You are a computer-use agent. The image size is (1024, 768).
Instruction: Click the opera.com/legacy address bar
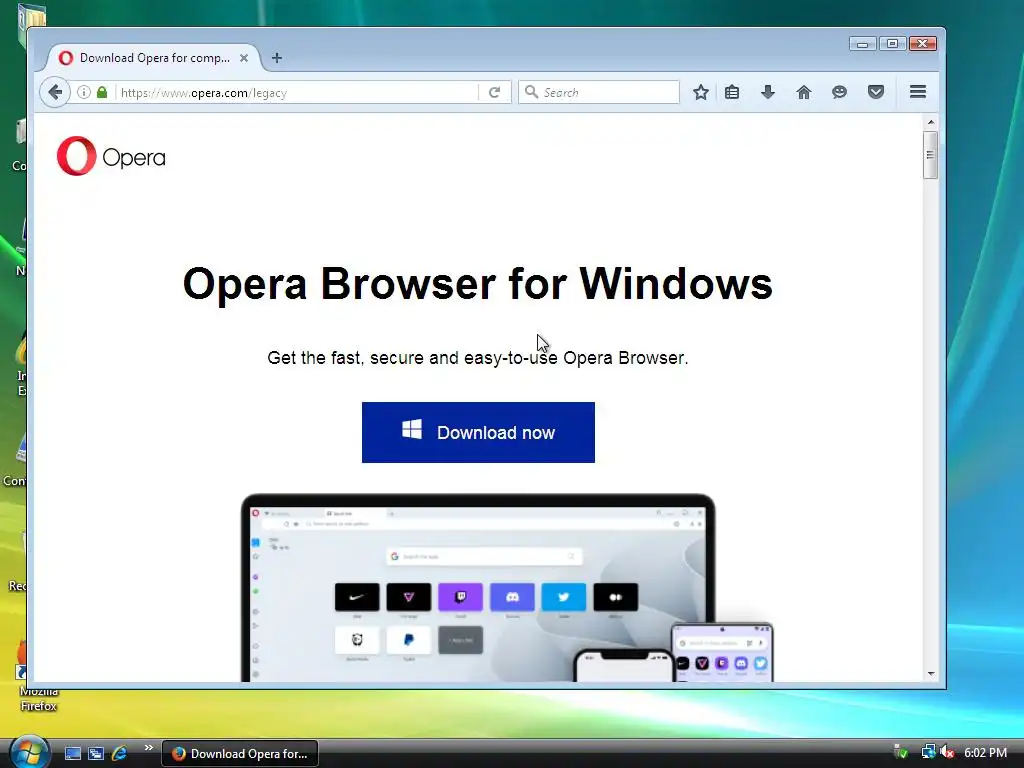pyautogui.click(x=297, y=93)
